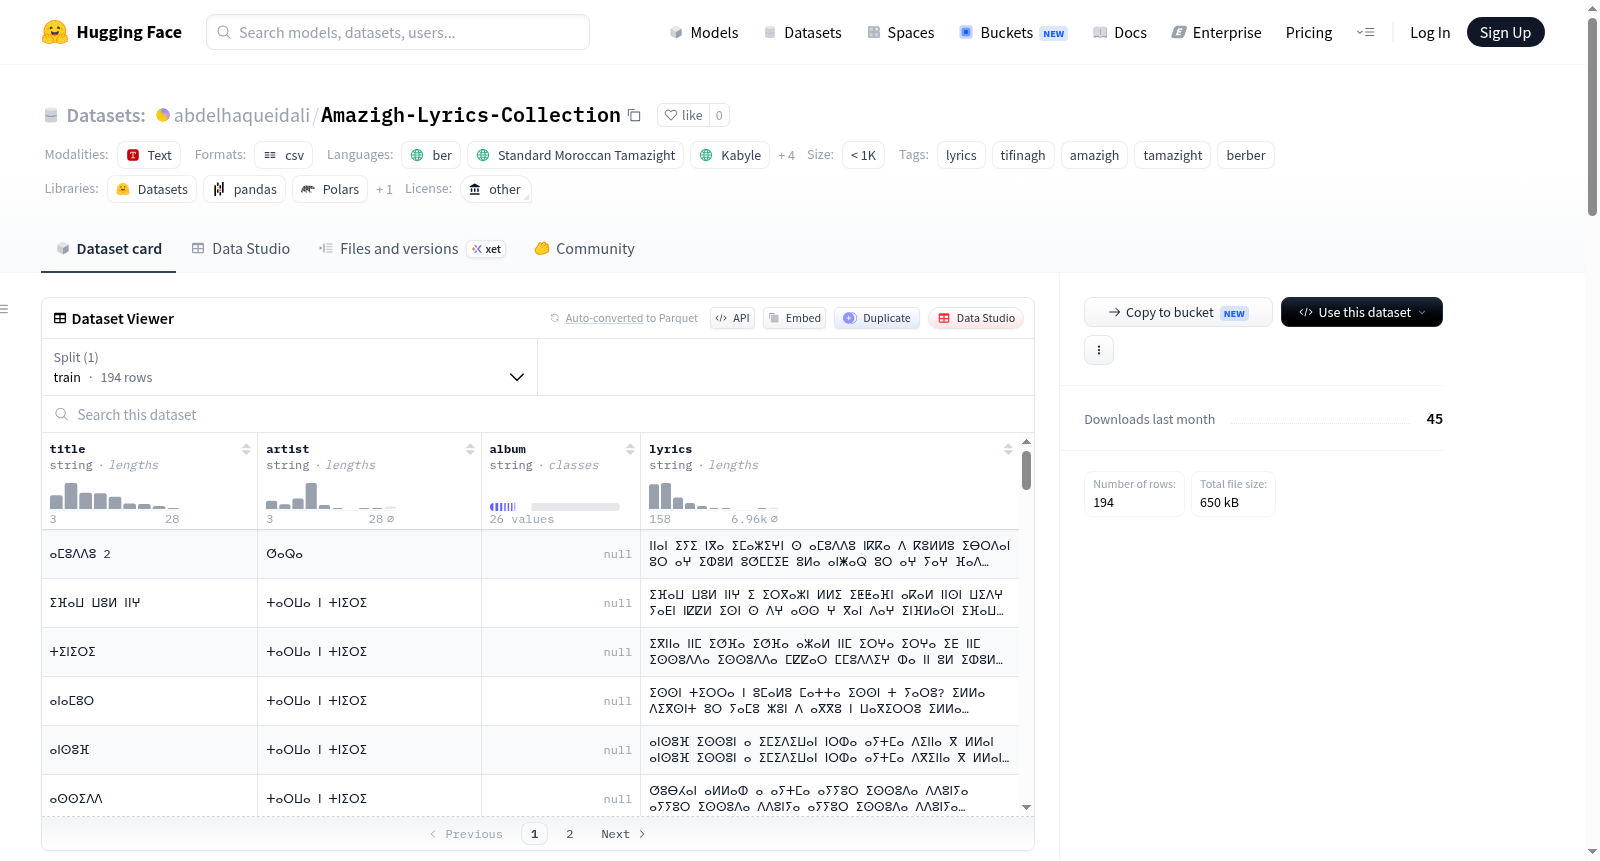The image size is (1600, 861).
Task: Switch to the Dataset card tab
Action: click(x=108, y=249)
